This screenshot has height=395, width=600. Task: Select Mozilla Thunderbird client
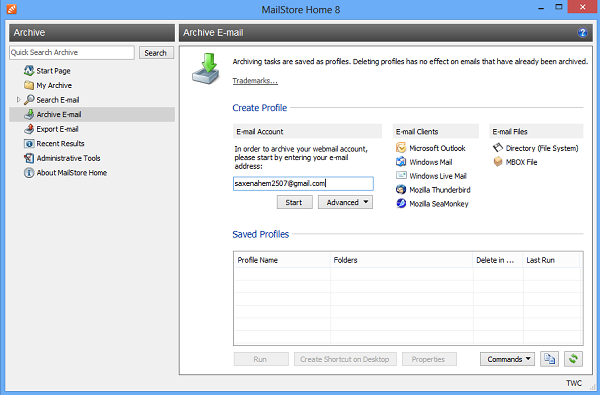coord(433,190)
